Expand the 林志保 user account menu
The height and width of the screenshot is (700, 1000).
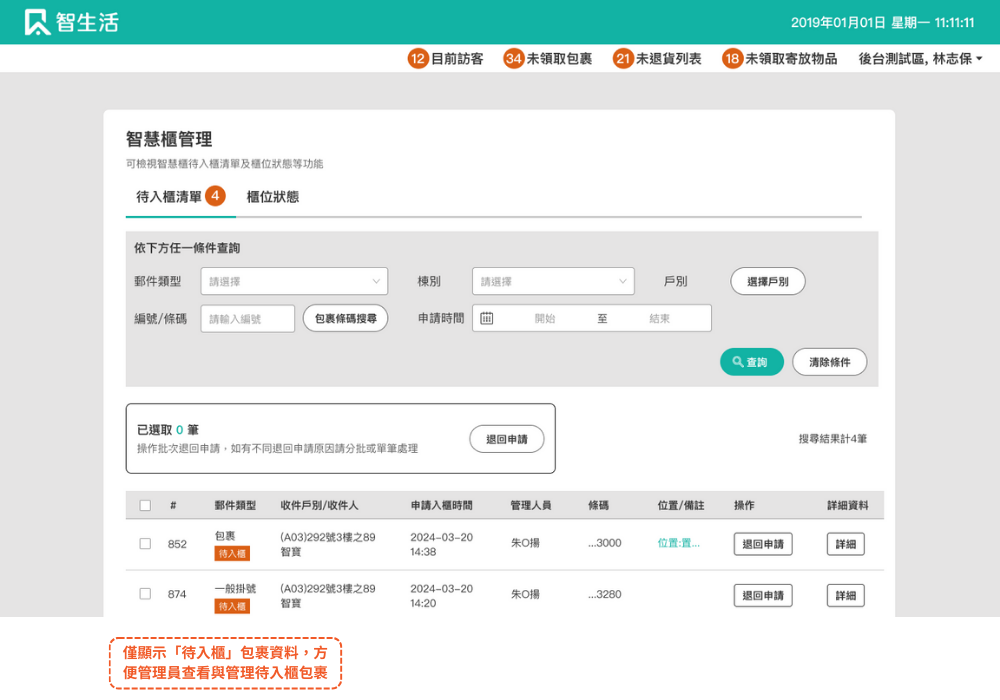tap(920, 59)
